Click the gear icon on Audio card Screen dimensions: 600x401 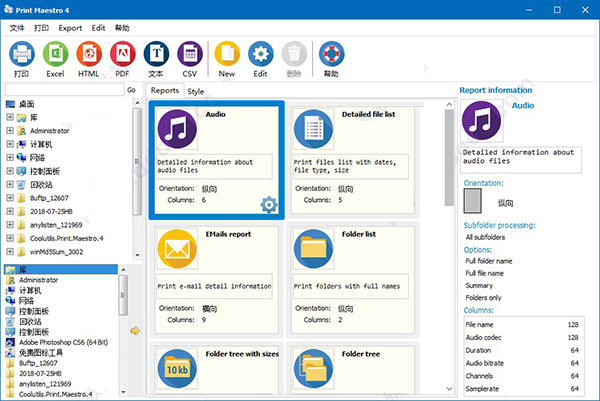(269, 205)
